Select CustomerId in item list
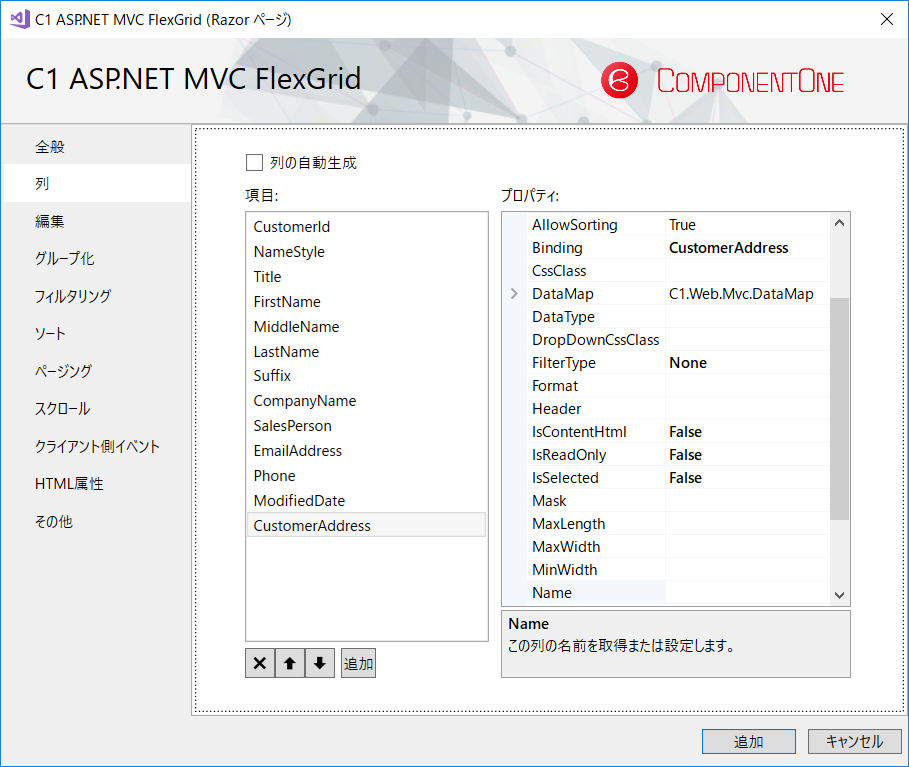 tap(366, 227)
